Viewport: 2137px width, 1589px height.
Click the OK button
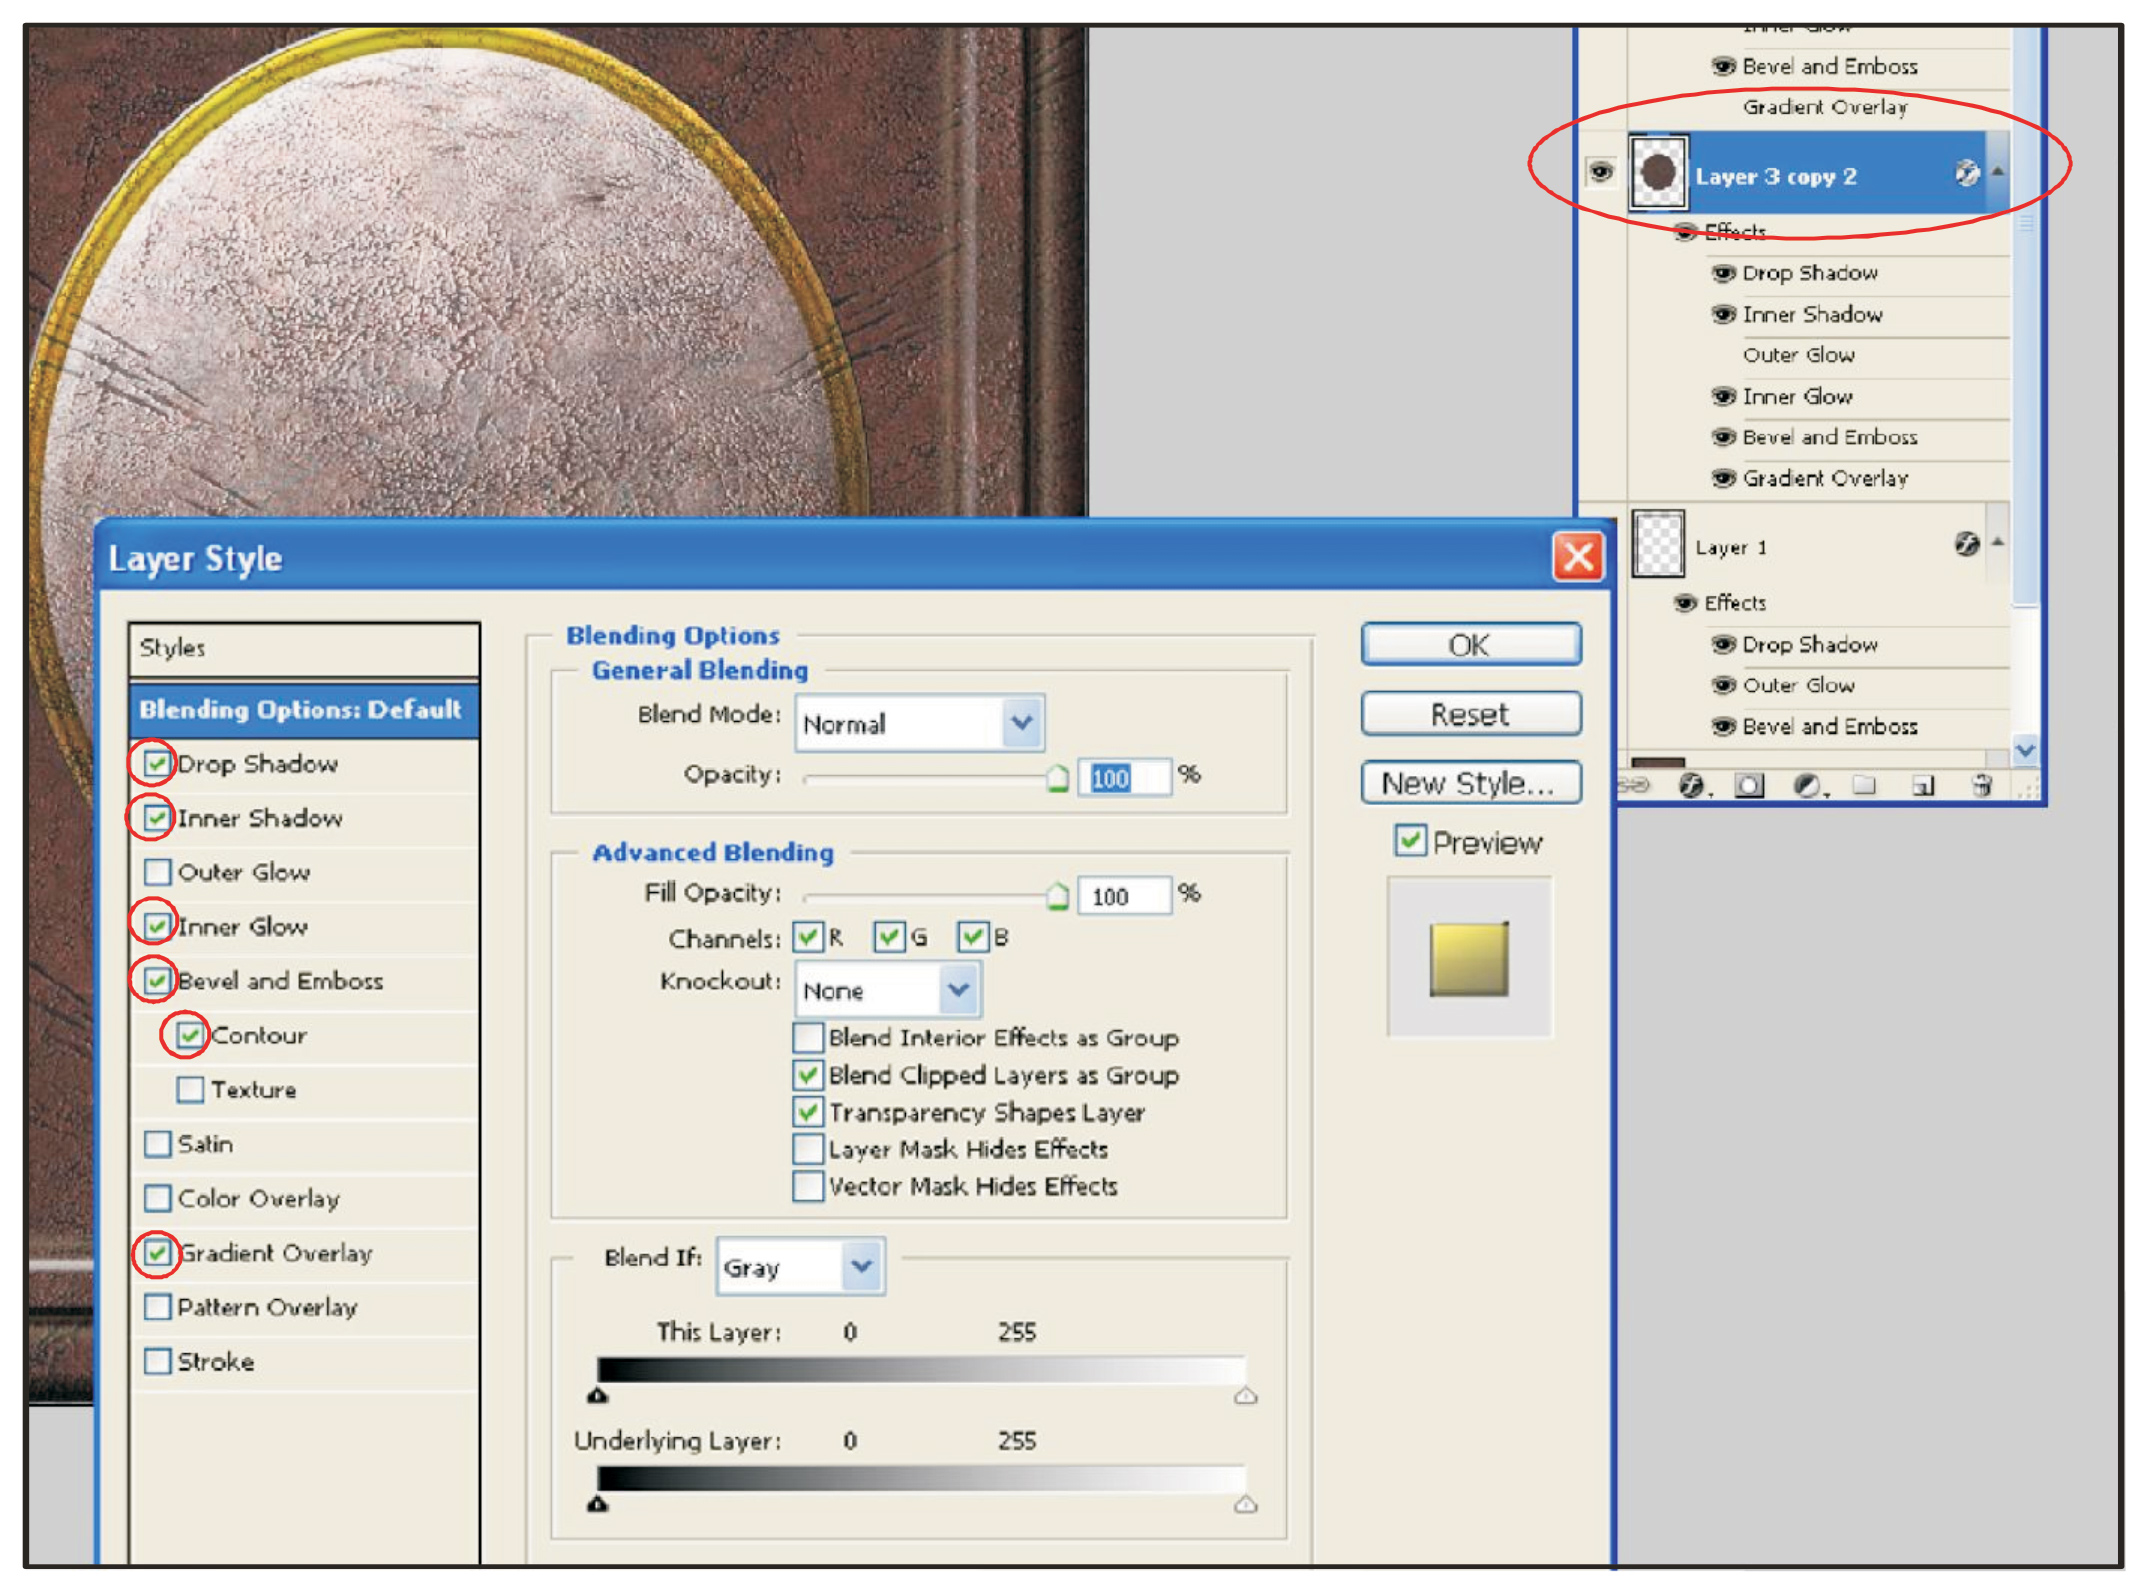[1470, 645]
